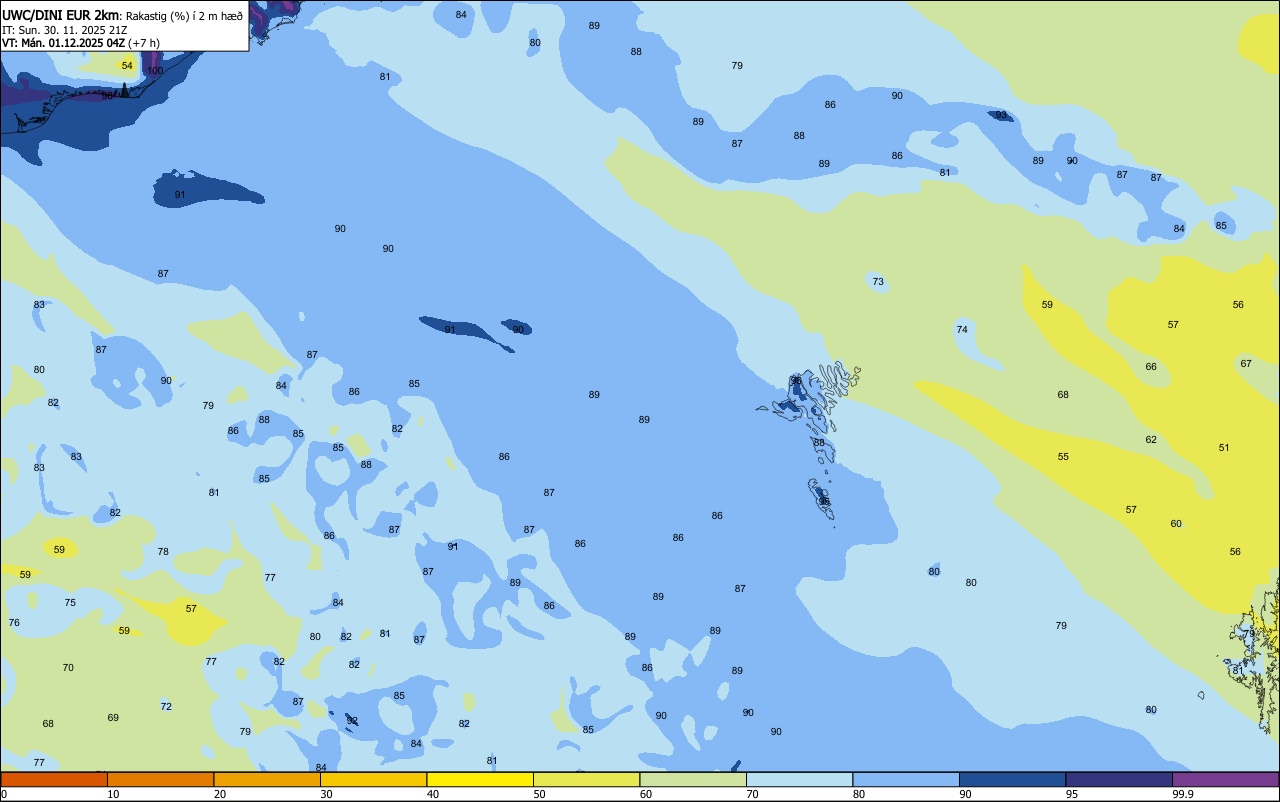Click the '95' tick label on legend
The image size is (1280, 802).
point(1072,794)
